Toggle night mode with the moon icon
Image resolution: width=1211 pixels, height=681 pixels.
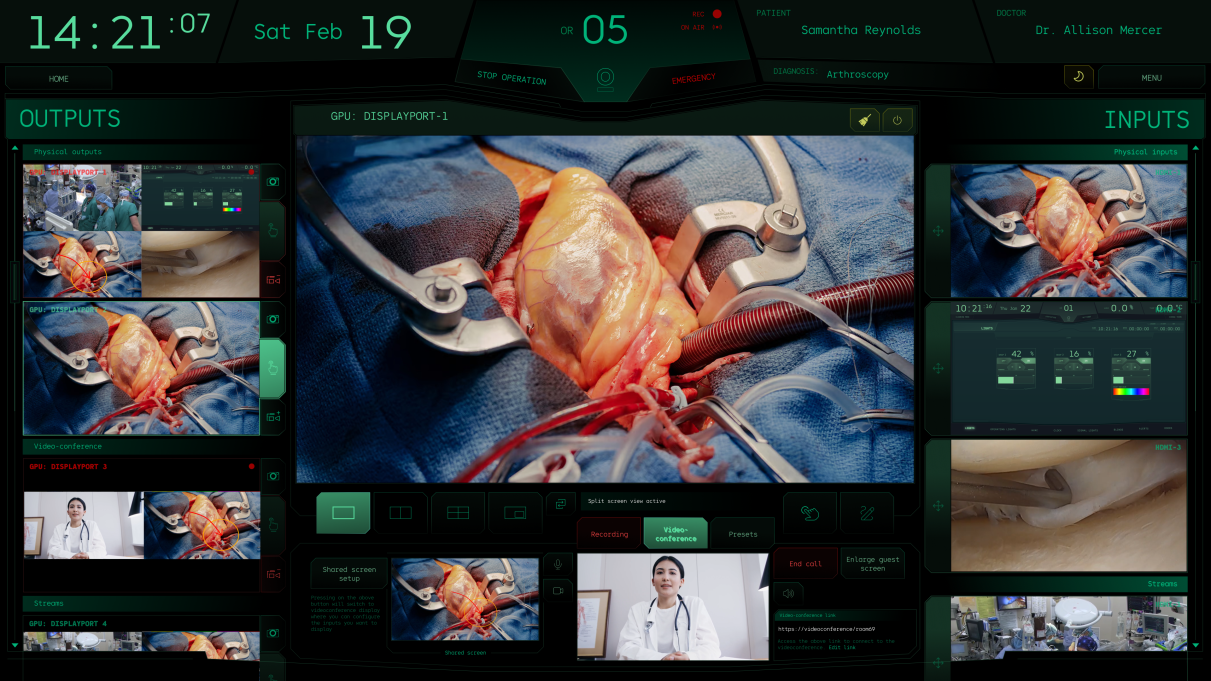[1078, 77]
